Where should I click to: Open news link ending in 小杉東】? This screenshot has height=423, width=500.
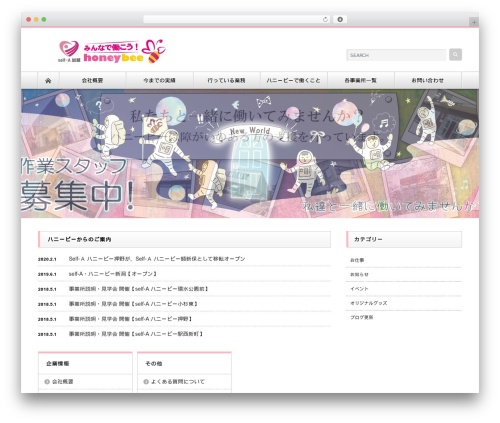click(x=133, y=304)
